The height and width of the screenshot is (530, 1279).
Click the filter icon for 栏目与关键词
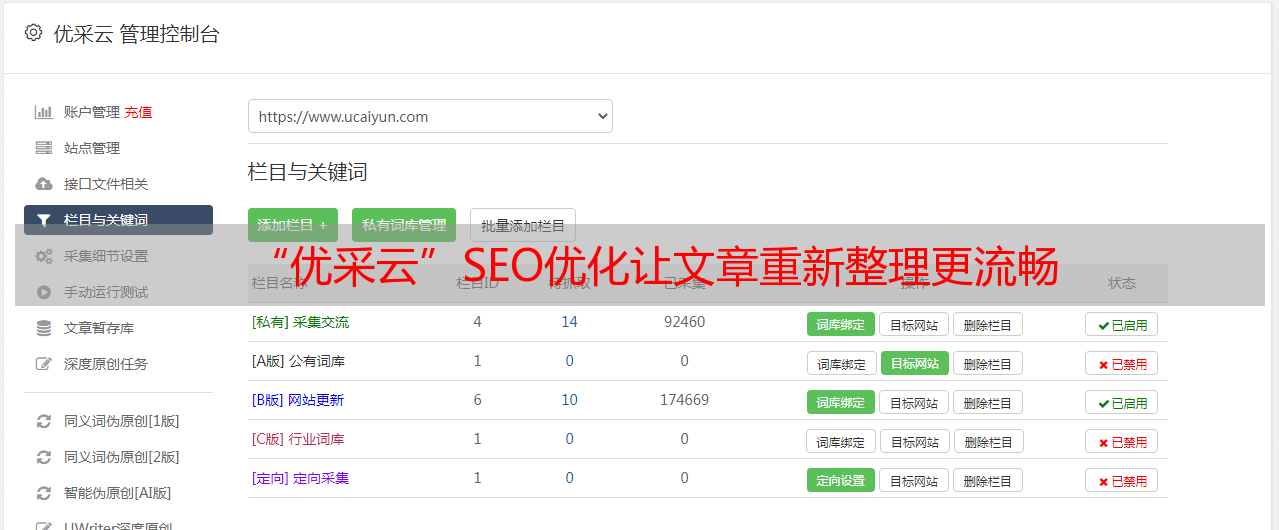click(43, 220)
